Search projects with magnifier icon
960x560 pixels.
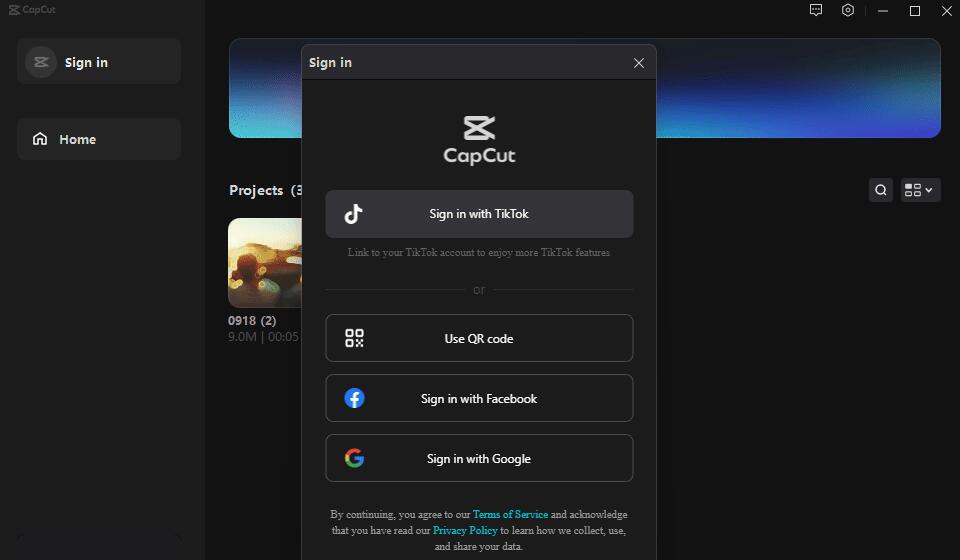[880, 190]
